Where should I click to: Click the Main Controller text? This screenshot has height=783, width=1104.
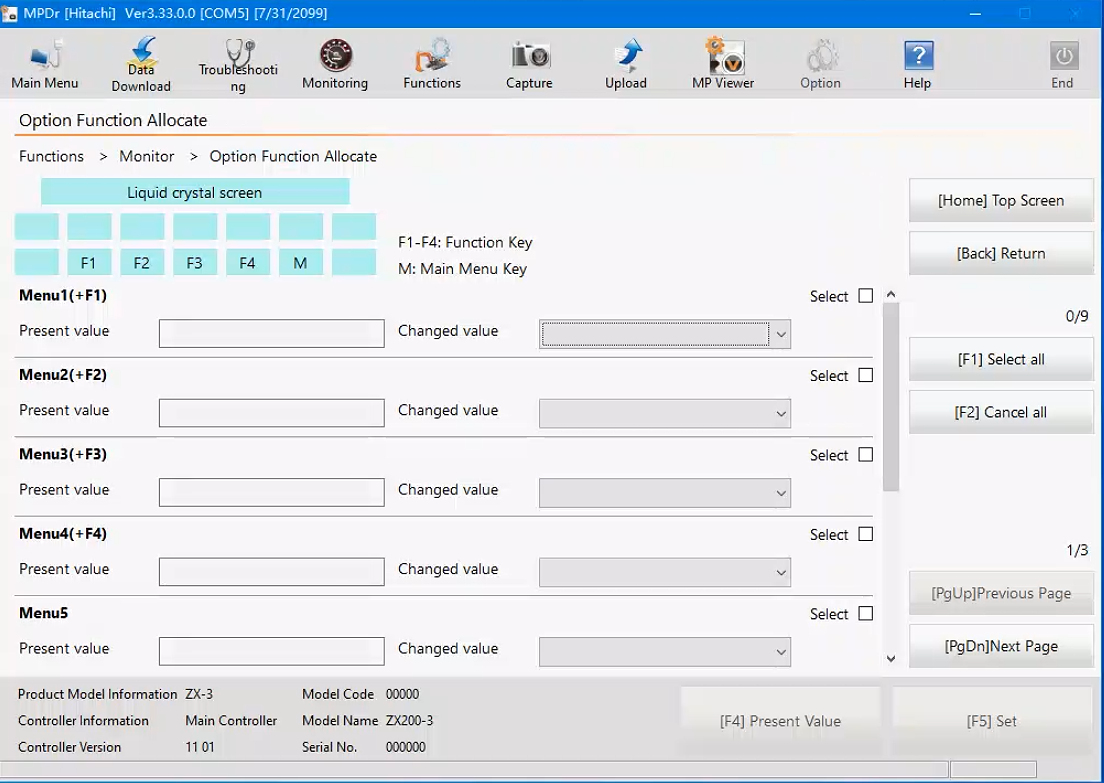[x=231, y=720]
